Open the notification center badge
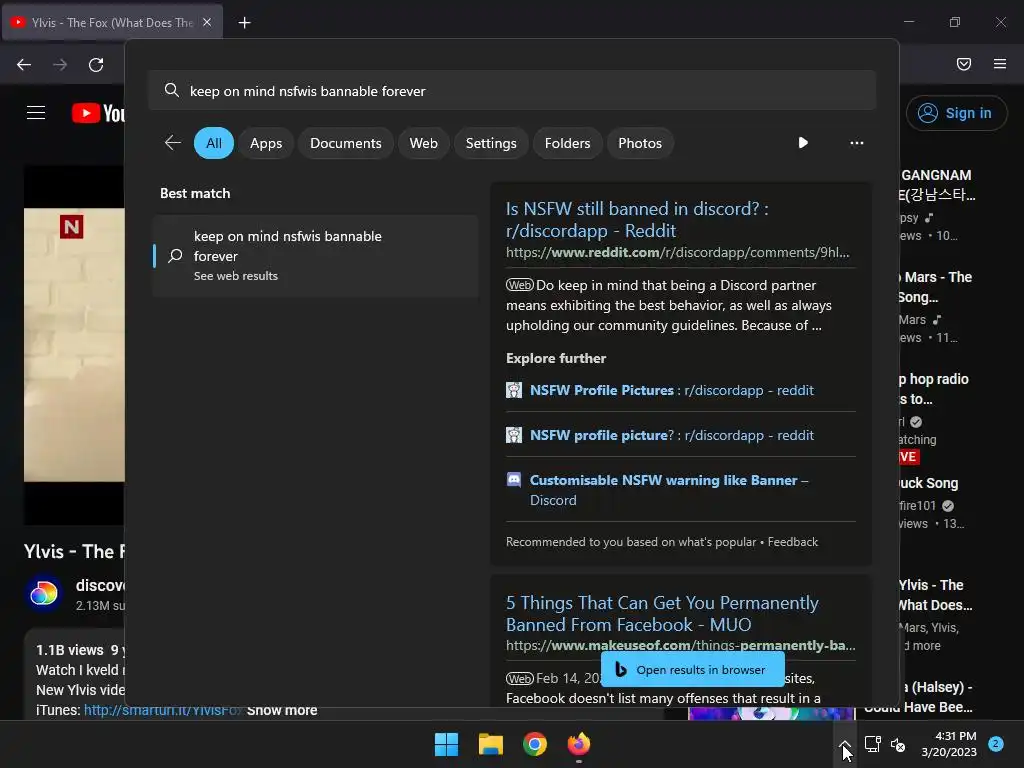This screenshot has width=1024, height=768. pyautogui.click(x=995, y=744)
